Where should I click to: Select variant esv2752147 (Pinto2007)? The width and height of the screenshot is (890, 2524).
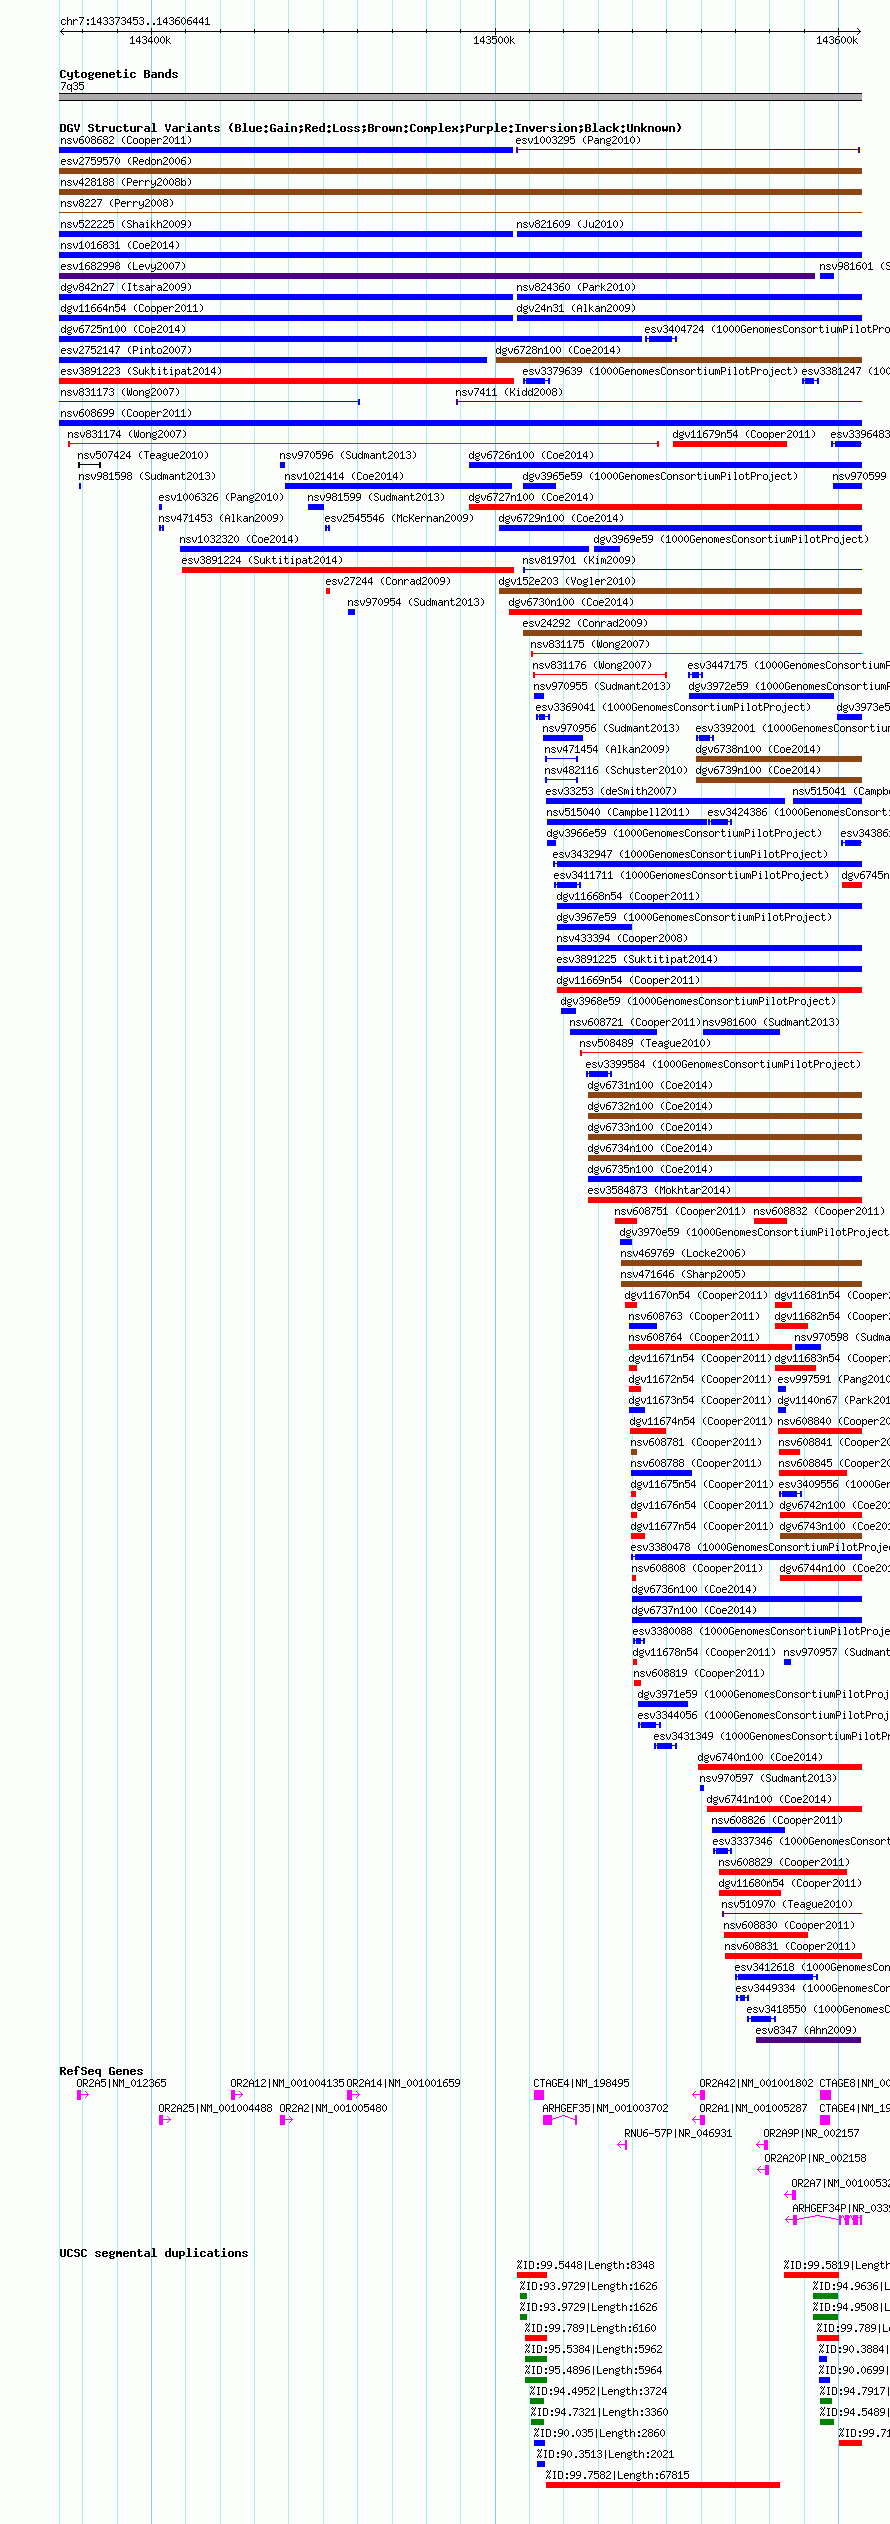(125, 350)
